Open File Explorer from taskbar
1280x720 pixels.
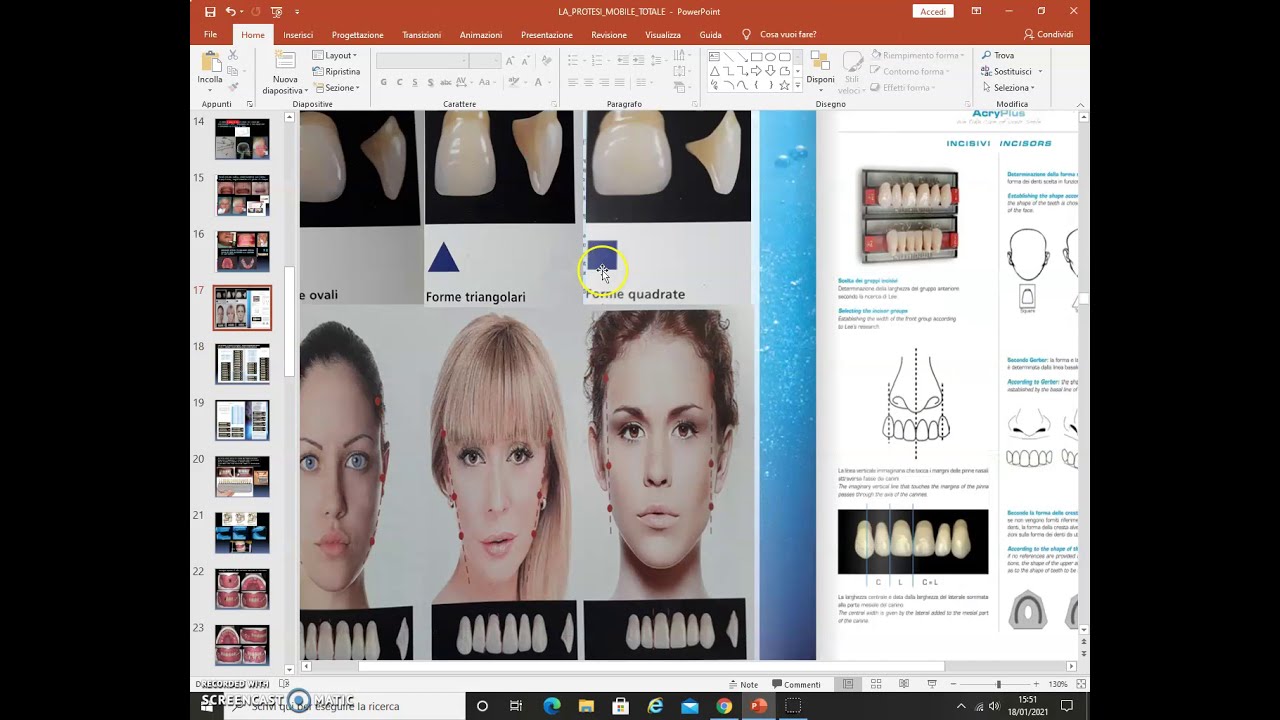point(586,706)
